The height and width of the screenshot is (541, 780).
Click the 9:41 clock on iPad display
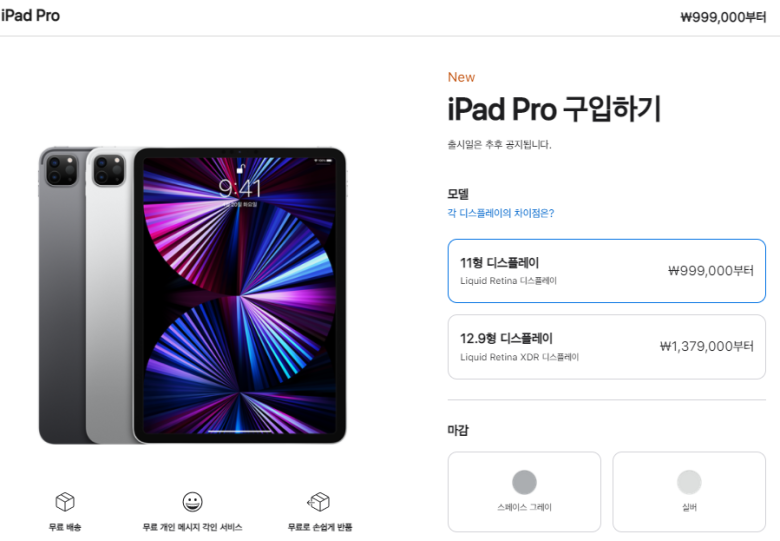pyautogui.click(x=240, y=189)
